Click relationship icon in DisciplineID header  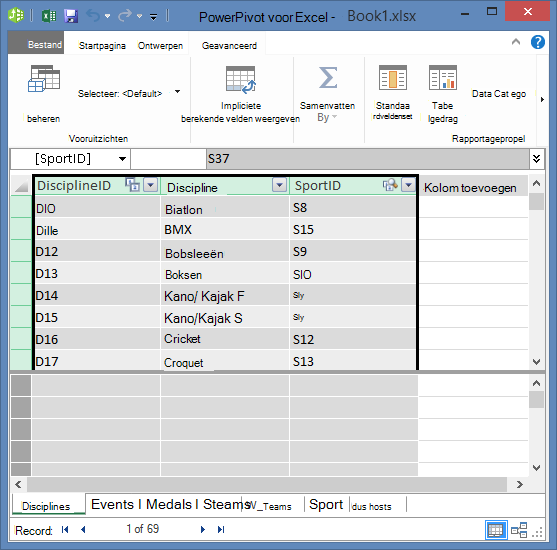point(133,185)
